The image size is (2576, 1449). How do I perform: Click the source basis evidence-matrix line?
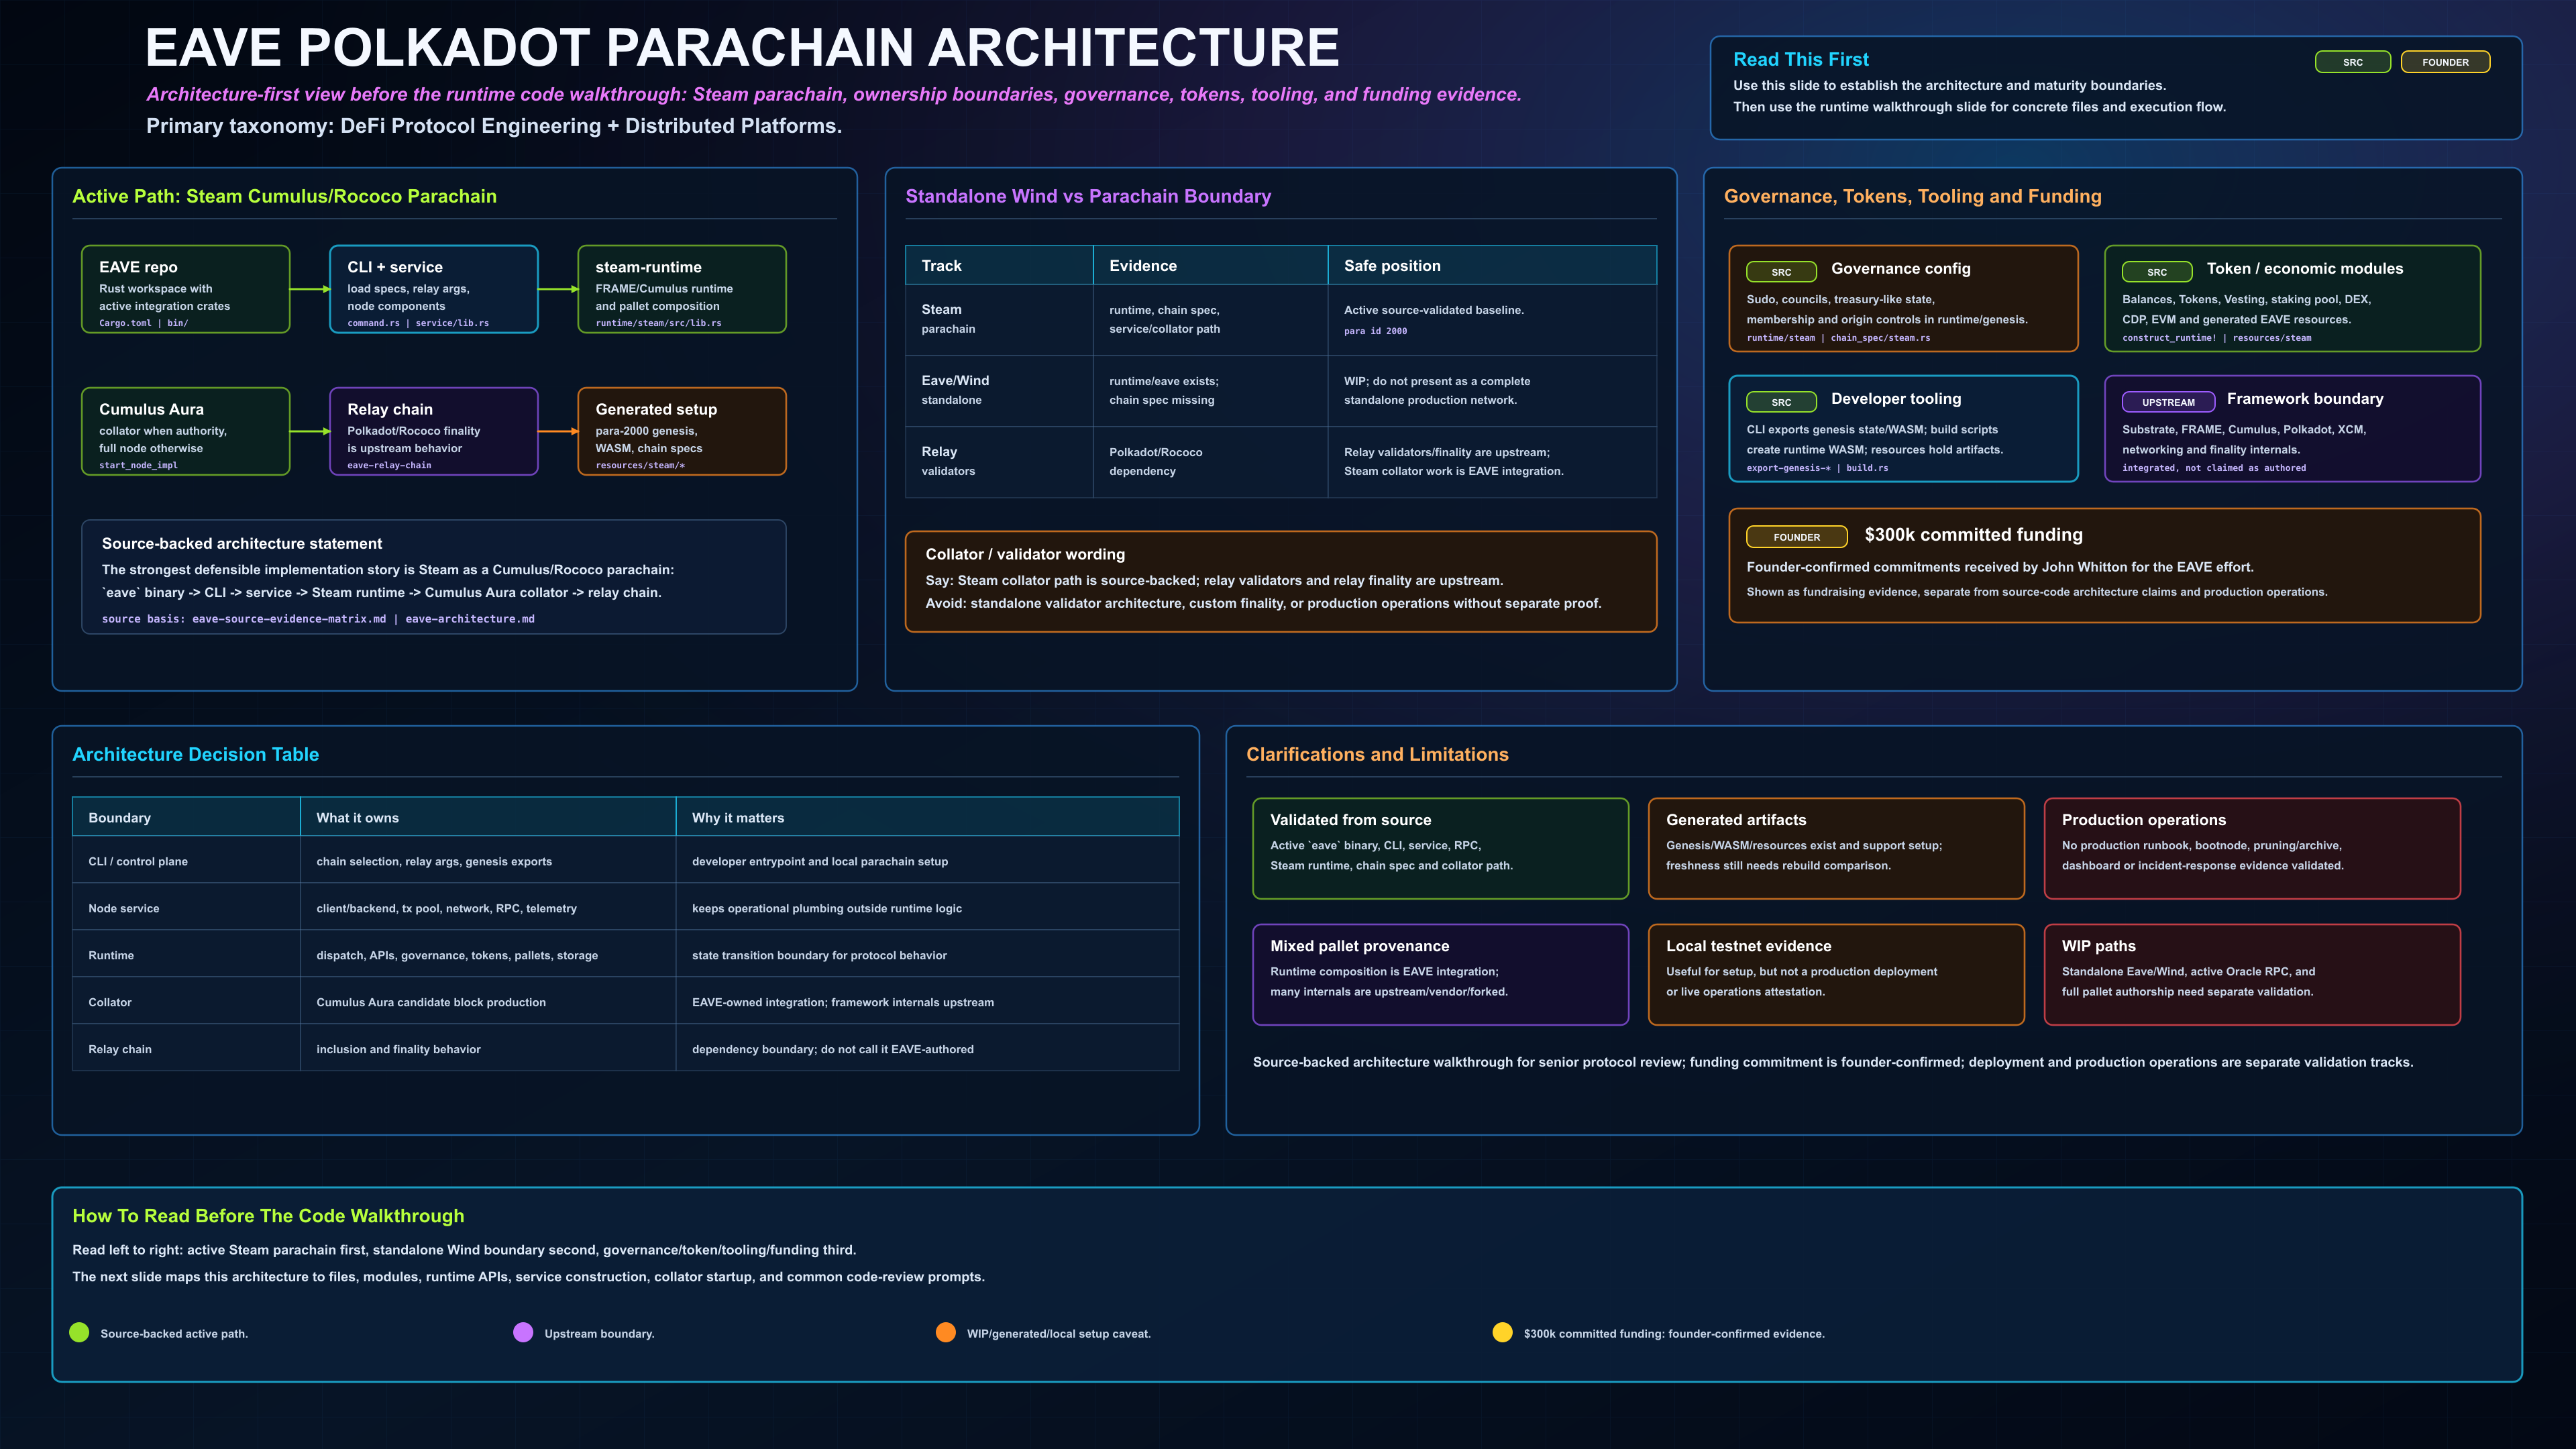pos(318,619)
